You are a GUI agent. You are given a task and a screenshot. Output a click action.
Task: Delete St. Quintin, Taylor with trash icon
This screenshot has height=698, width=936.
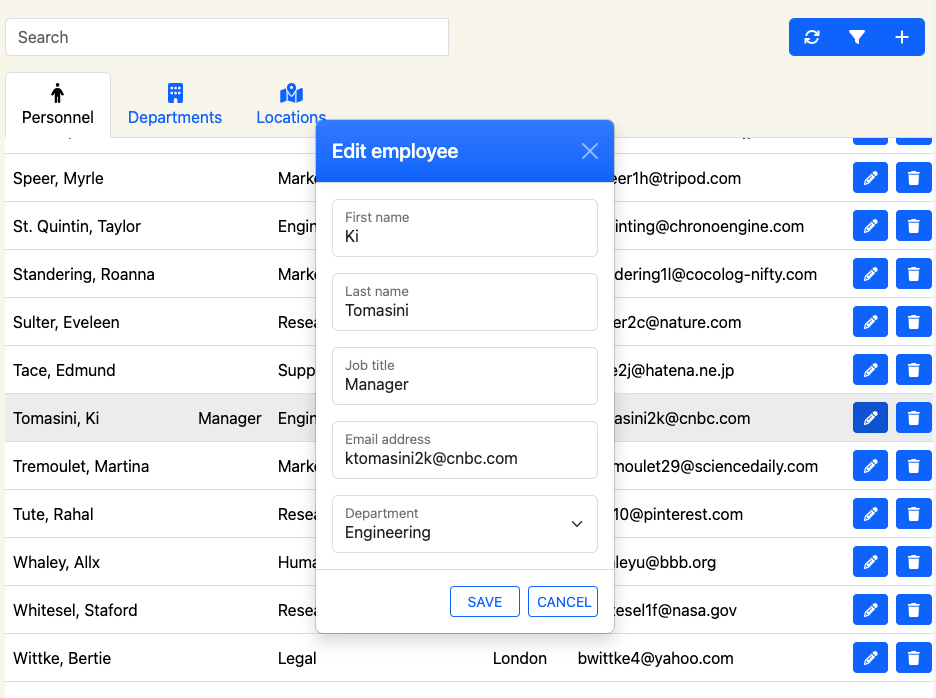pyautogui.click(x=913, y=226)
